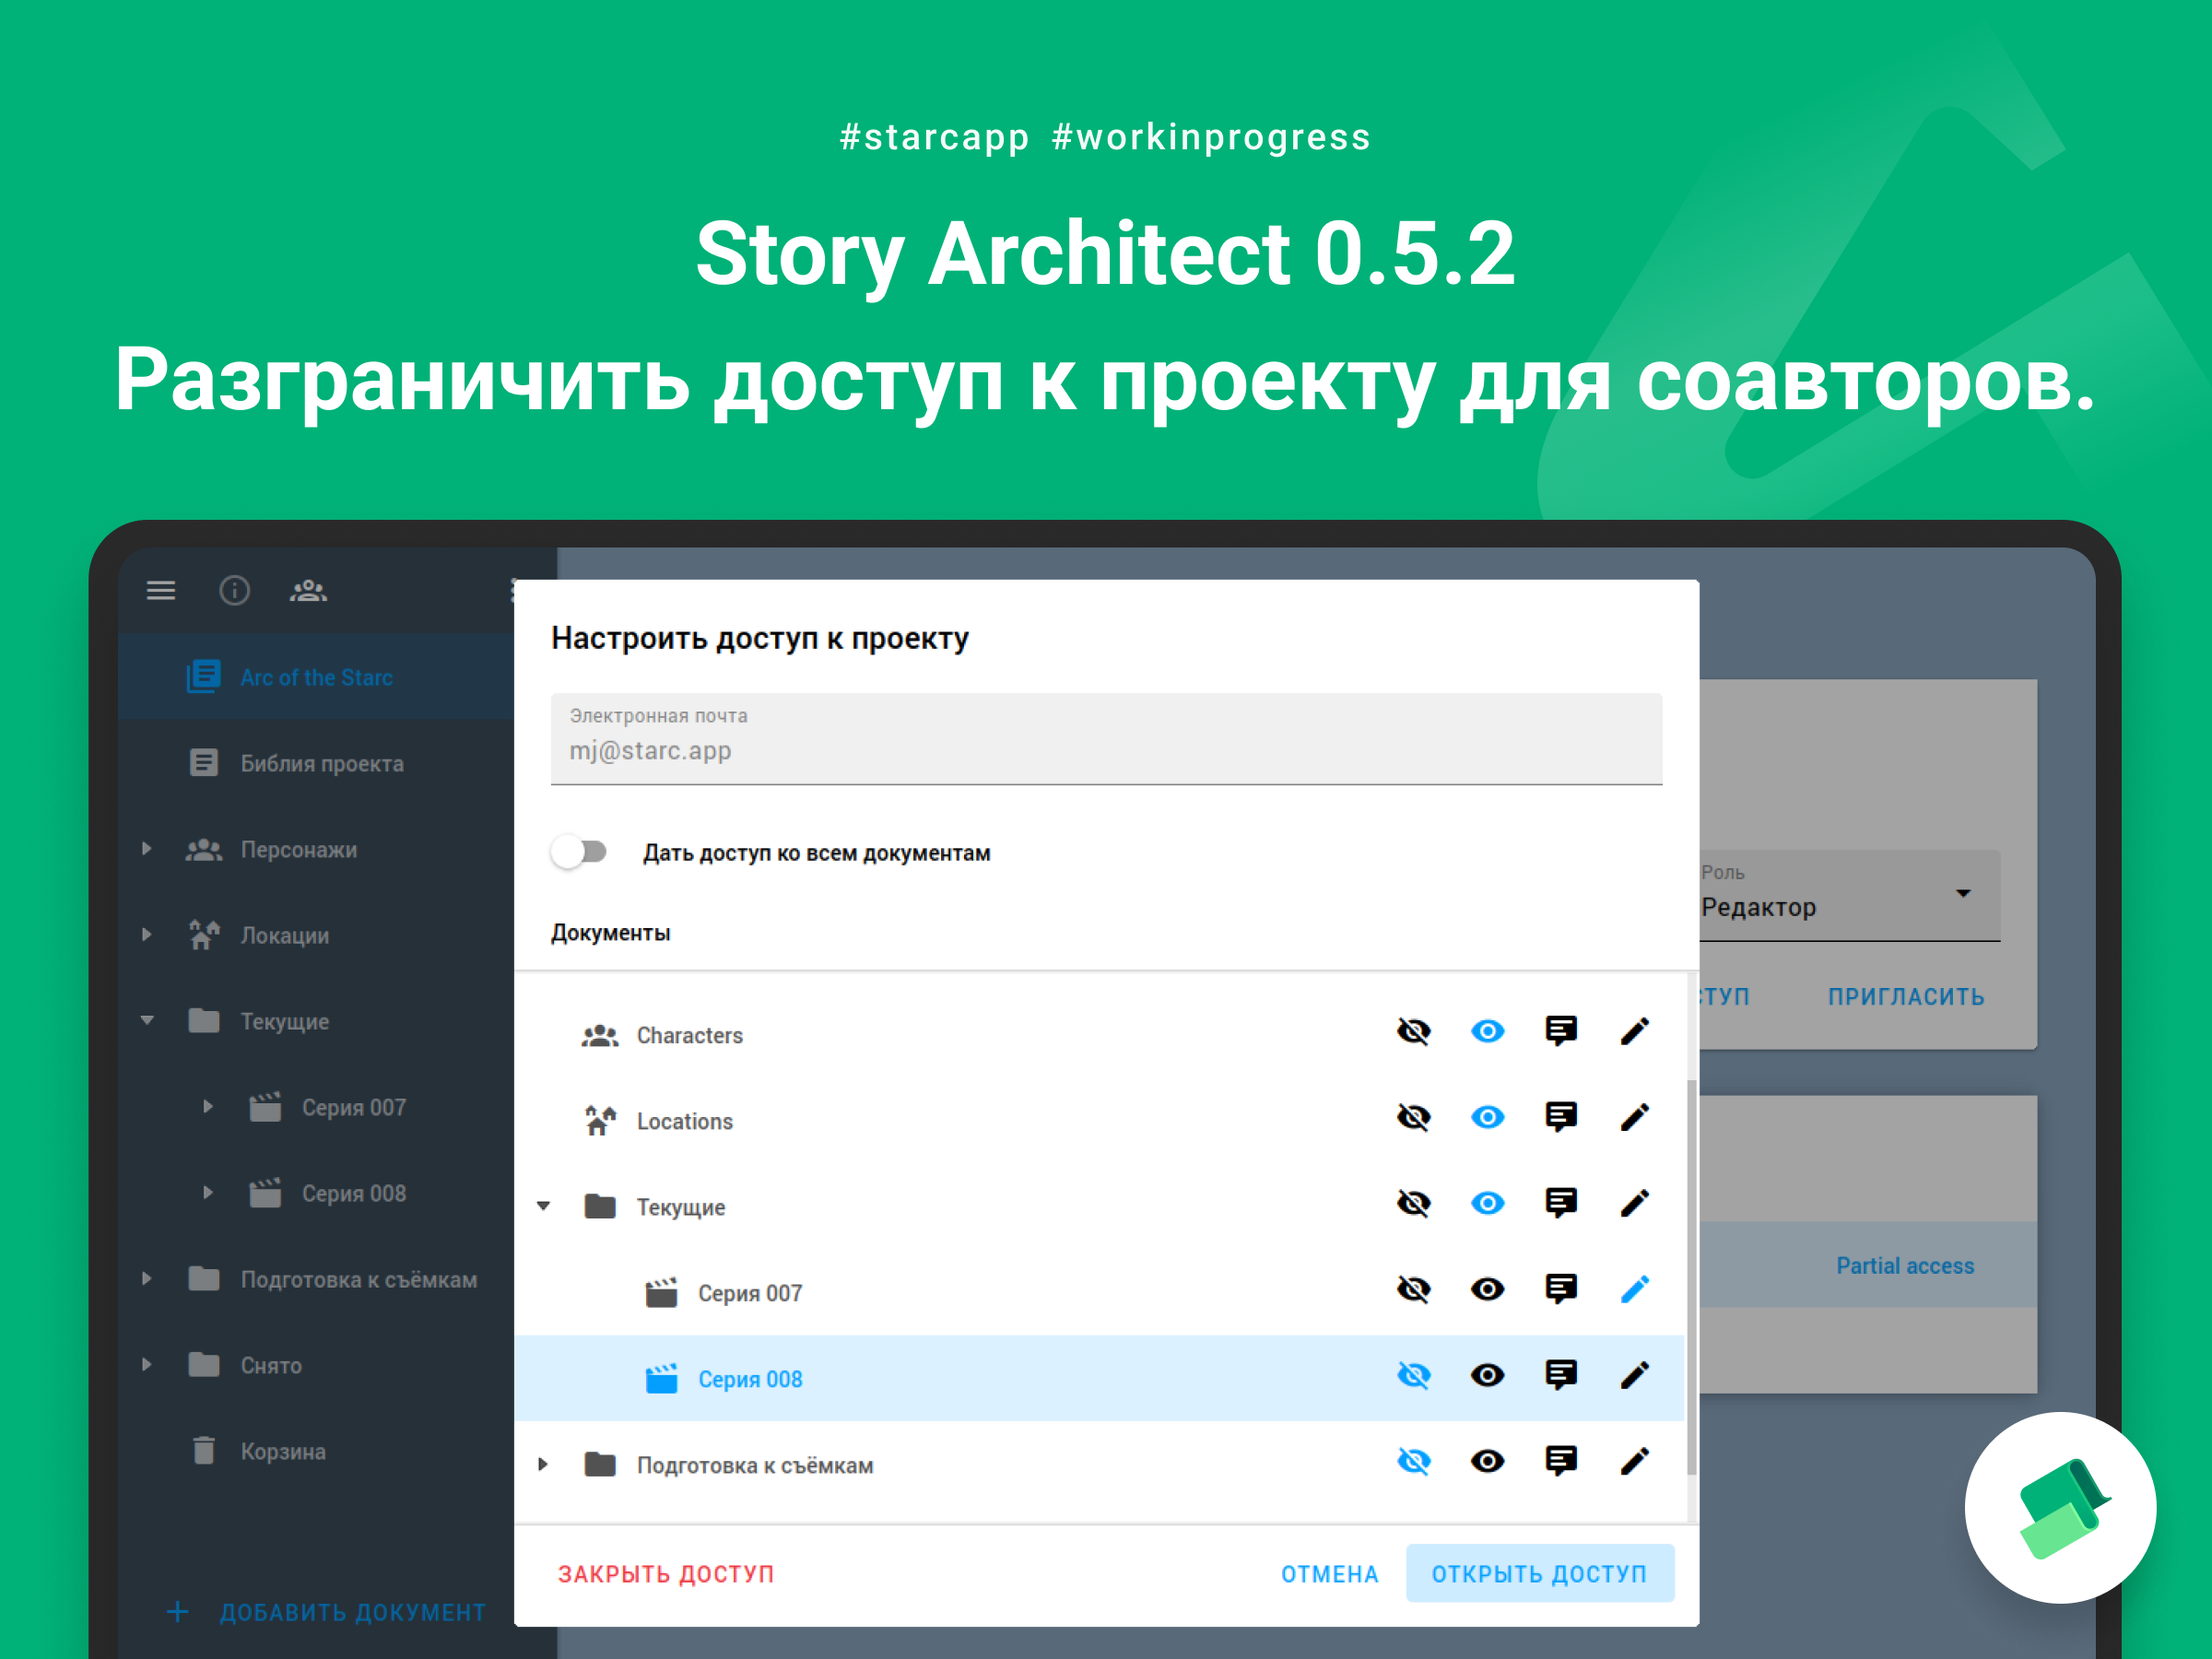The width and height of the screenshot is (2212, 1659).
Task: Set Серия 008 to read-only eye
Action: point(1487,1375)
